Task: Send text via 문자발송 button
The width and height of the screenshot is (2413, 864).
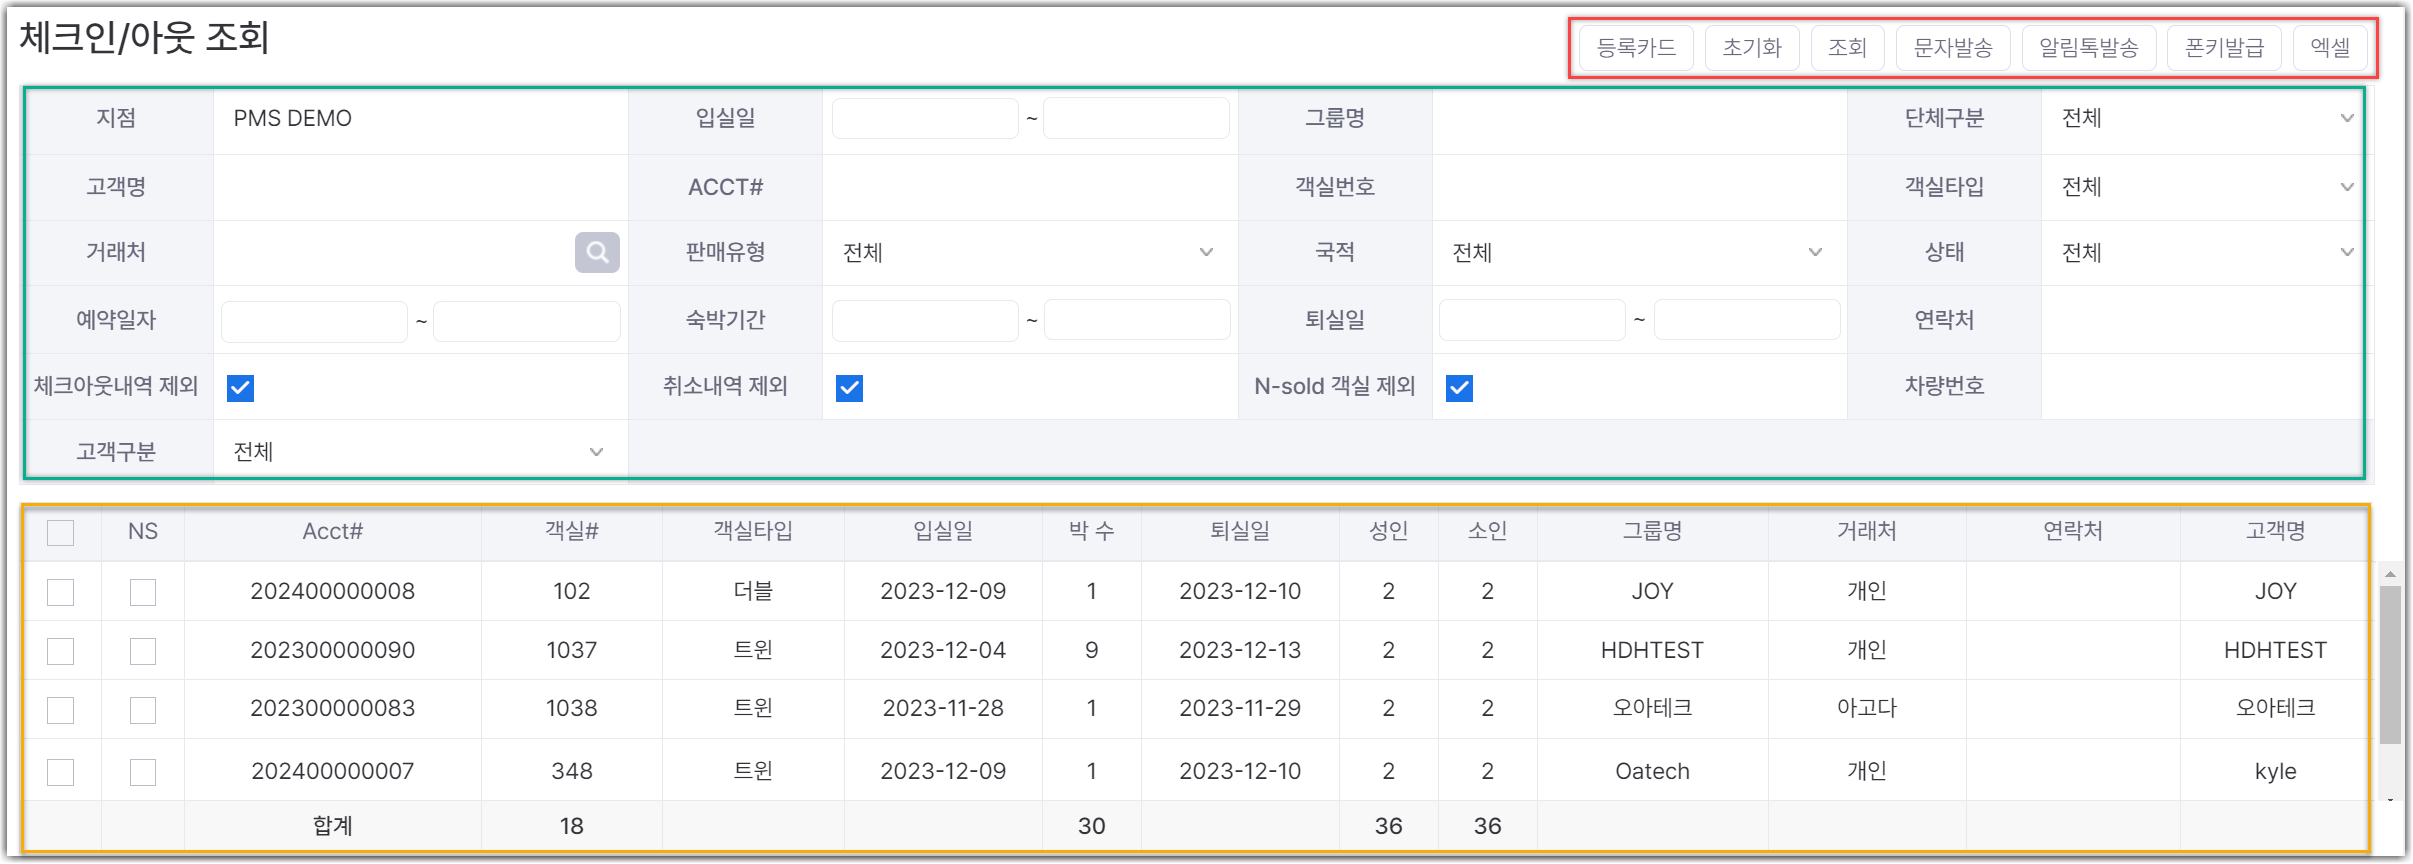Action: 1953,48
